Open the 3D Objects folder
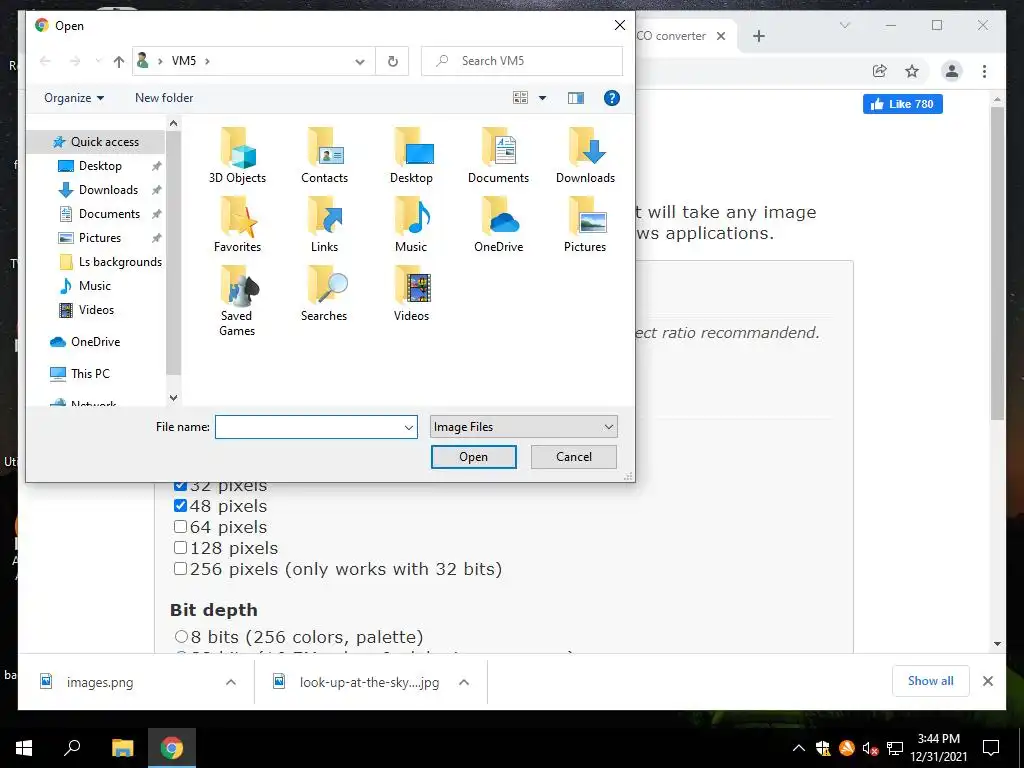1024x768 pixels. pos(237,155)
